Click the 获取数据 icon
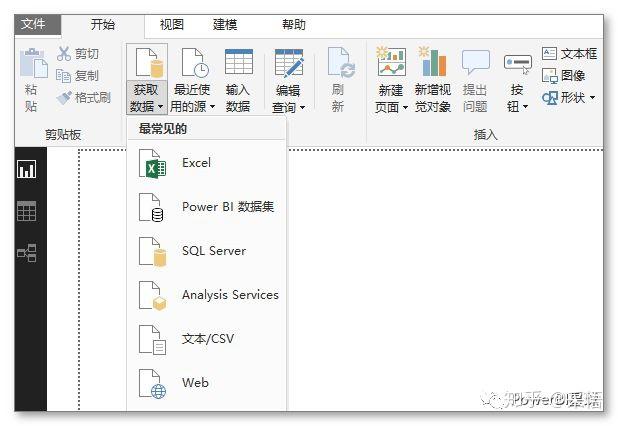This screenshot has height=426, width=618. (148, 63)
